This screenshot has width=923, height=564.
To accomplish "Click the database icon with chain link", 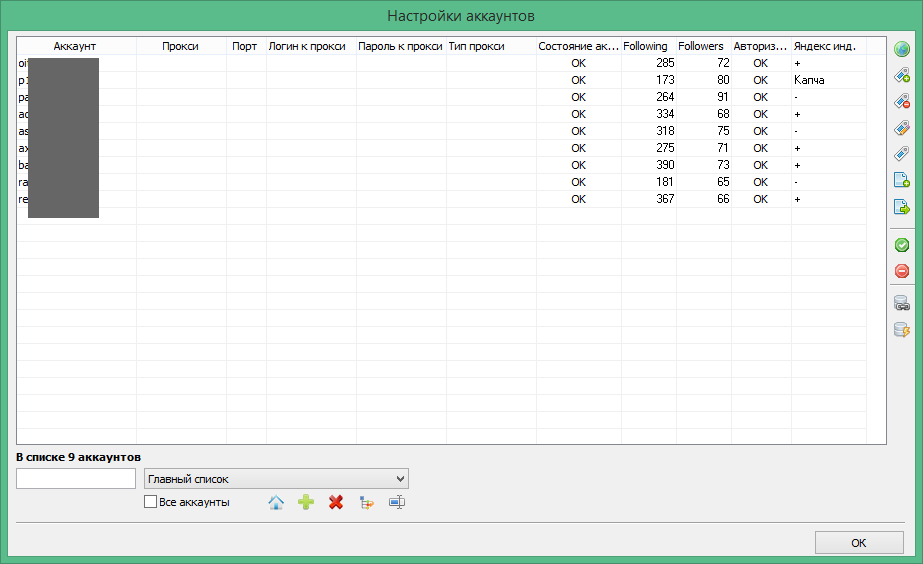I will tap(901, 304).
